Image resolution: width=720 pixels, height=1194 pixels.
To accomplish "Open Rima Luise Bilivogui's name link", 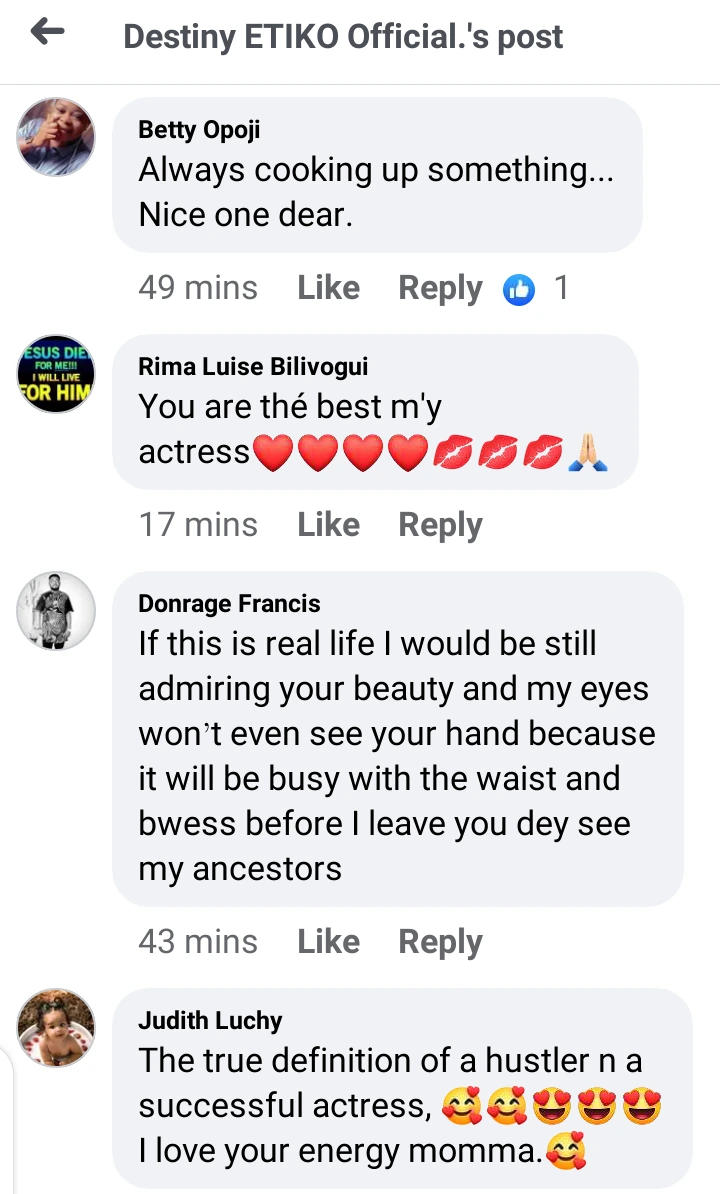I will (x=254, y=367).
